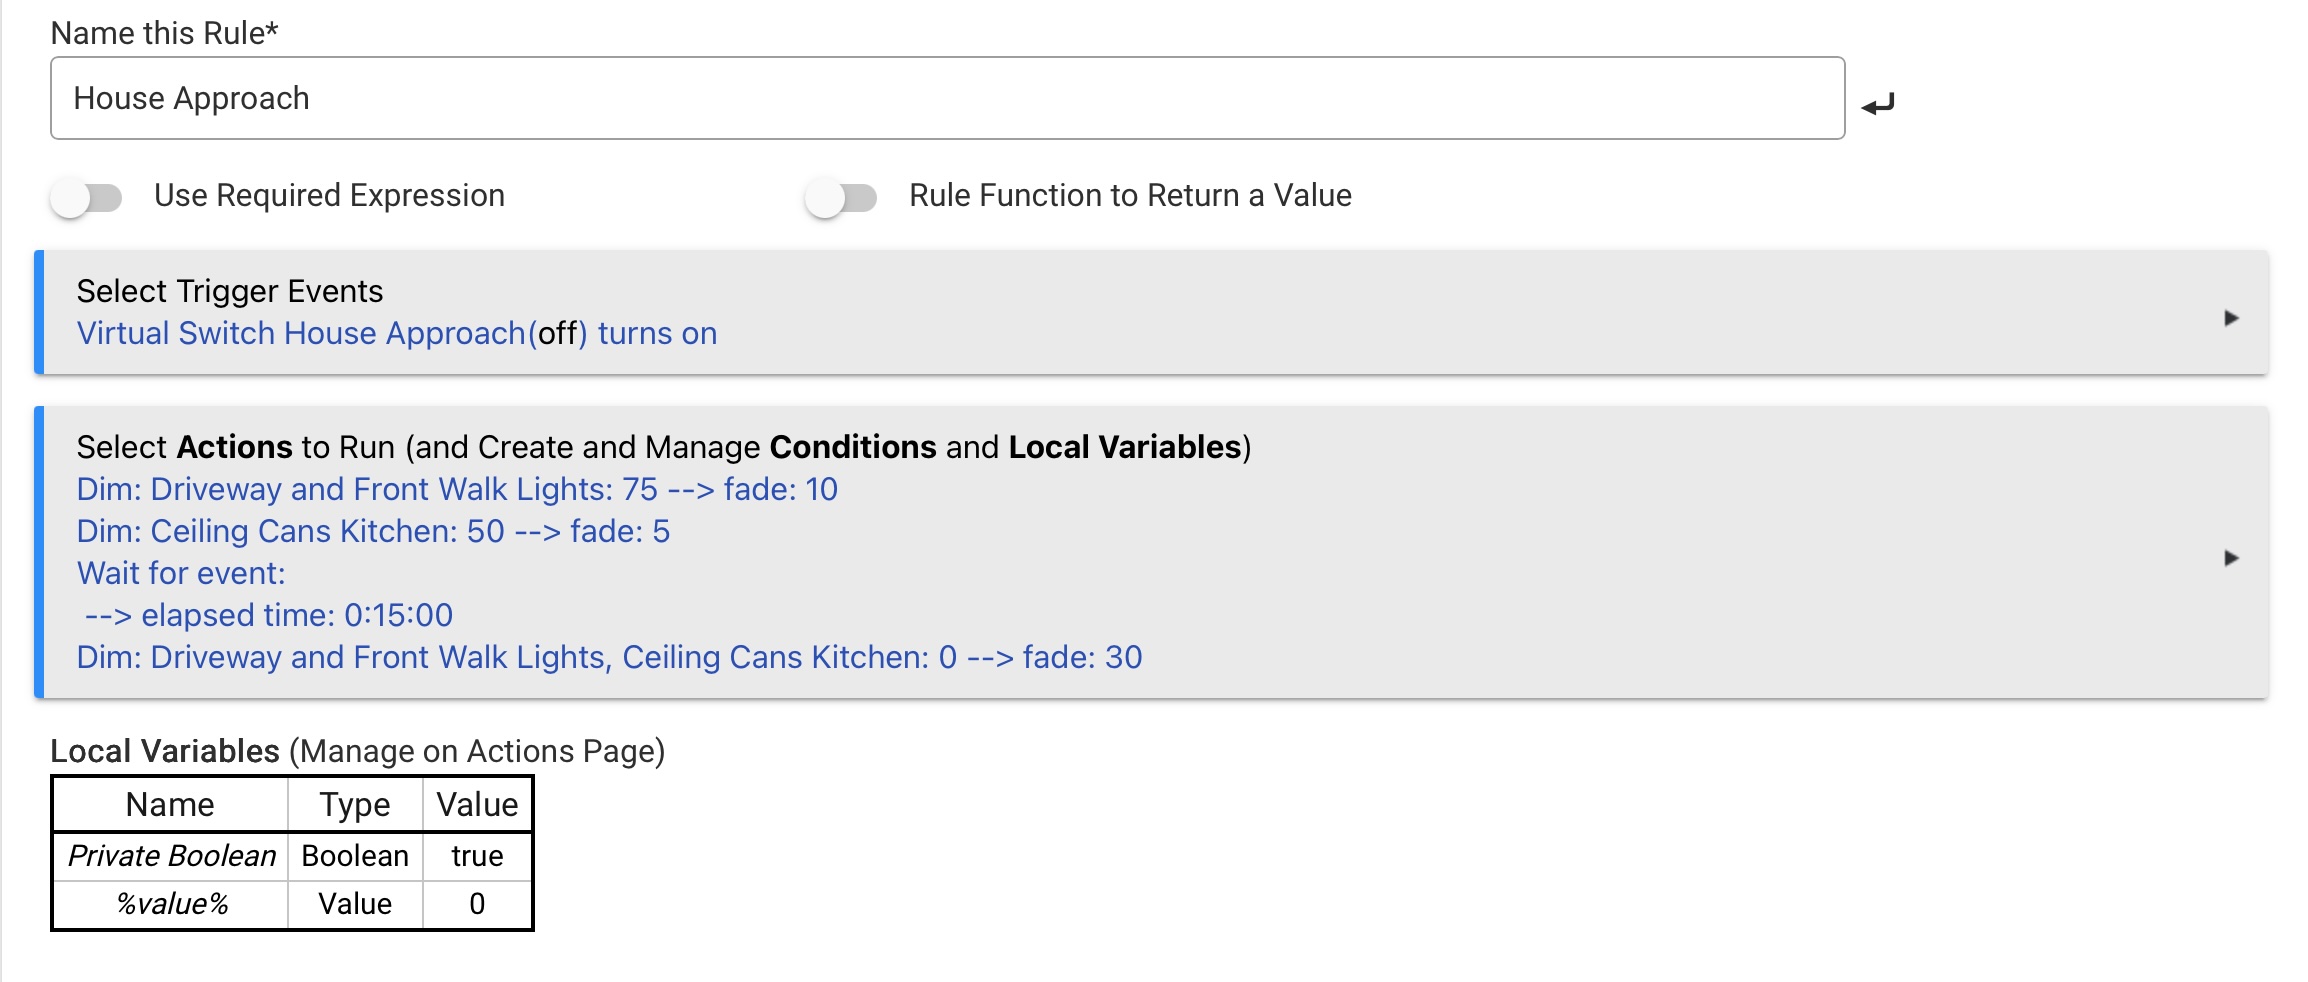Click the Use Required Expression label
The height and width of the screenshot is (982, 2308).
[329, 195]
